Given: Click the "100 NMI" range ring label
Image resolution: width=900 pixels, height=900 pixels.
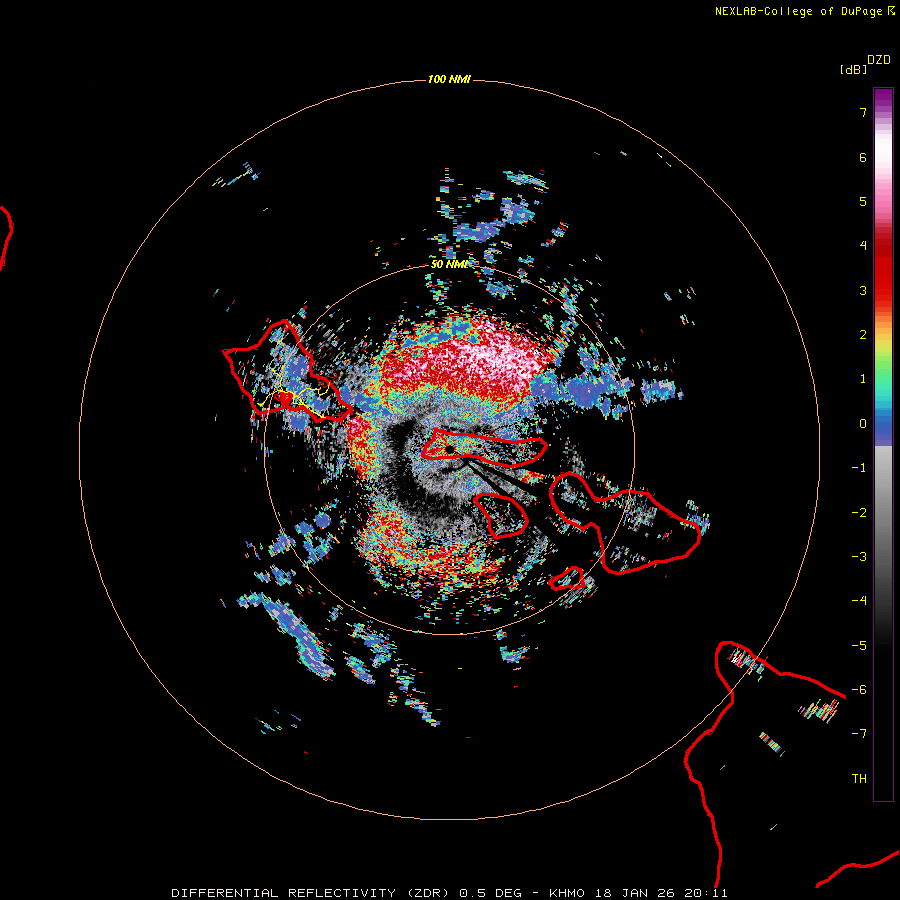Looking at the screenshot, I should 449,79.
